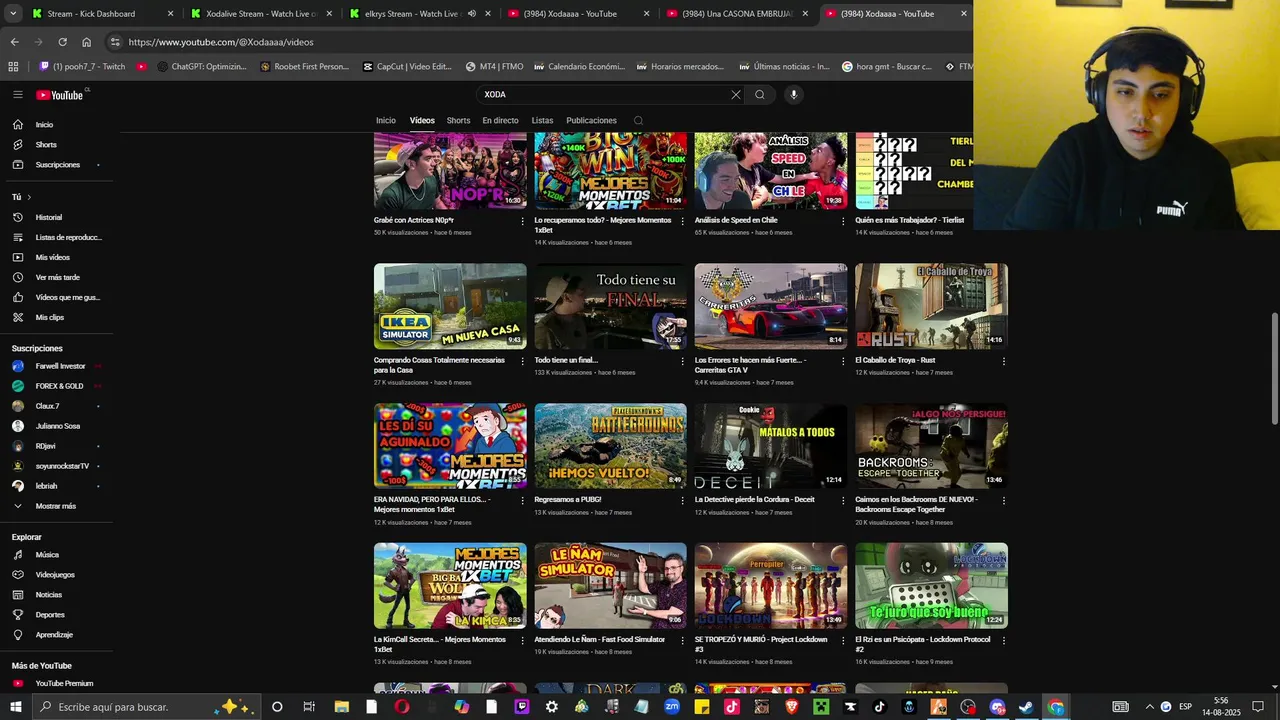Switch to Inicio channel tab
The height and width of the screenshot is (720, 1280).
click(x=386, y=121)
